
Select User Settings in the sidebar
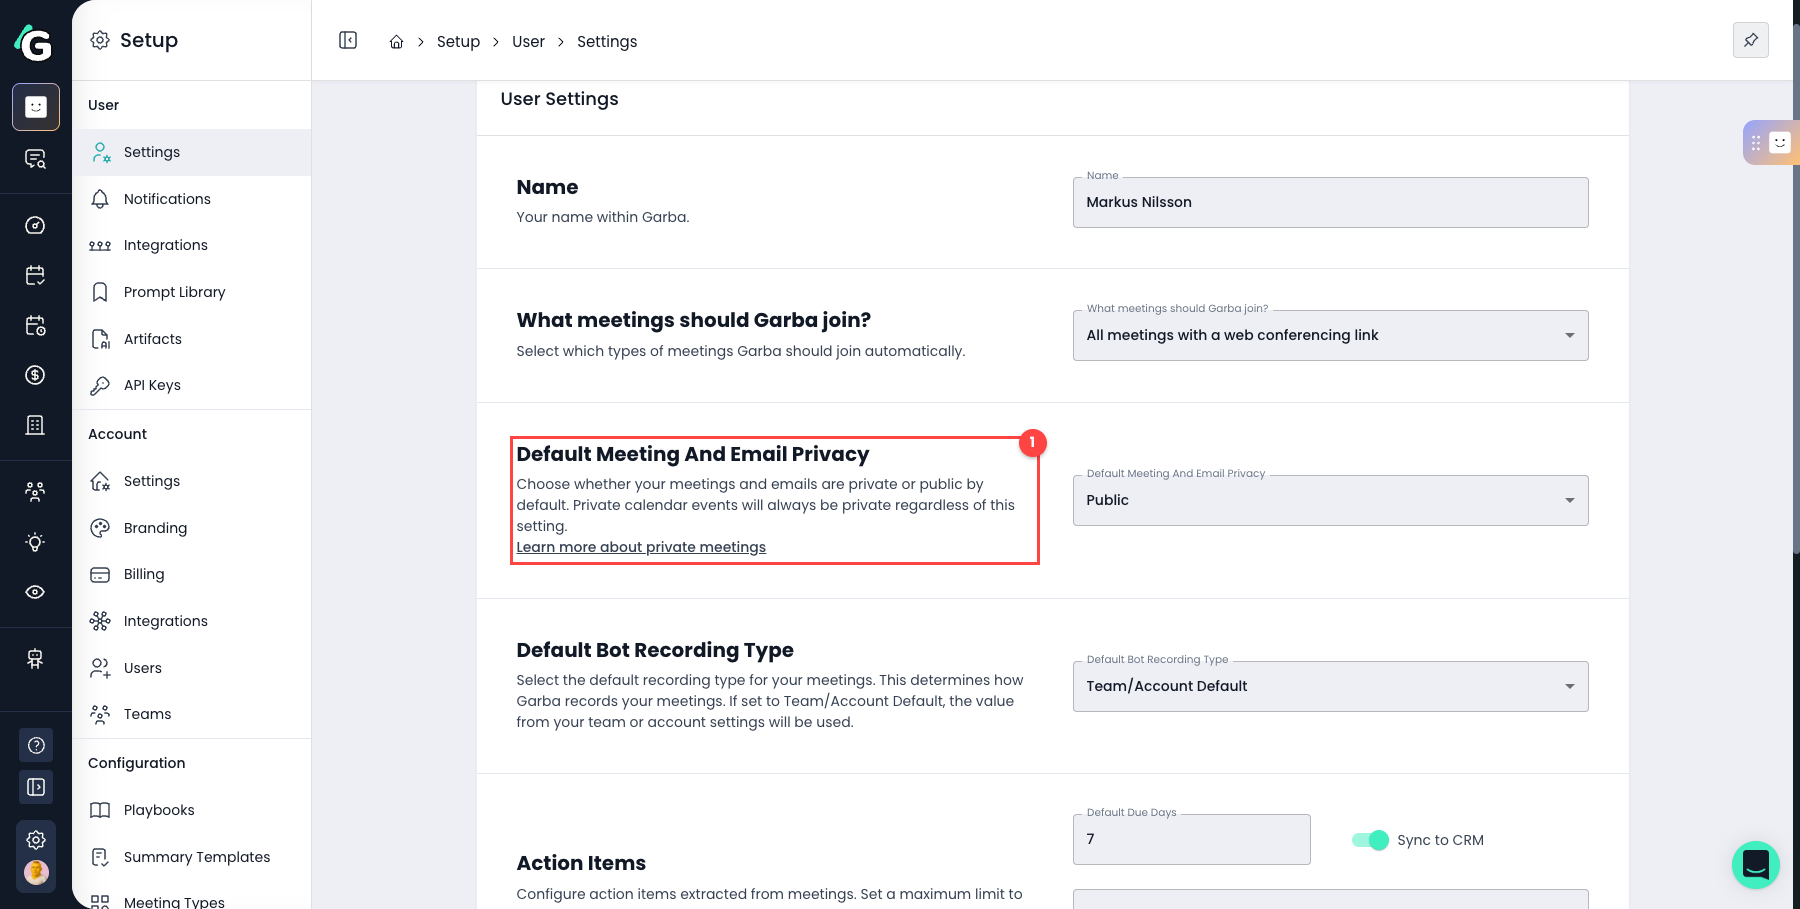click(x=192, y=152)
